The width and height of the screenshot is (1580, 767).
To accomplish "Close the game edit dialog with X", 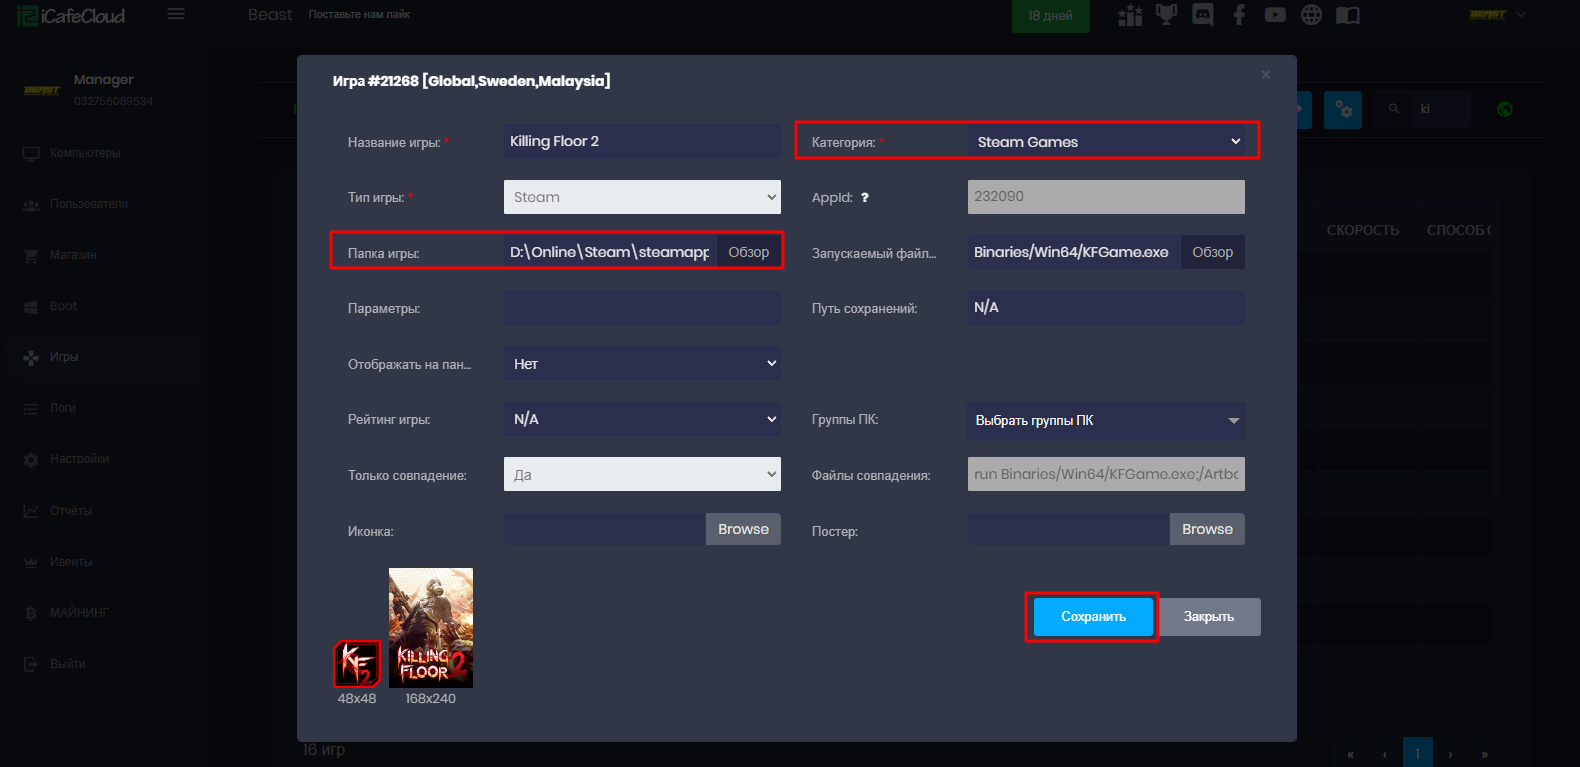I will pyautogui.click(x=1266, y=75).
